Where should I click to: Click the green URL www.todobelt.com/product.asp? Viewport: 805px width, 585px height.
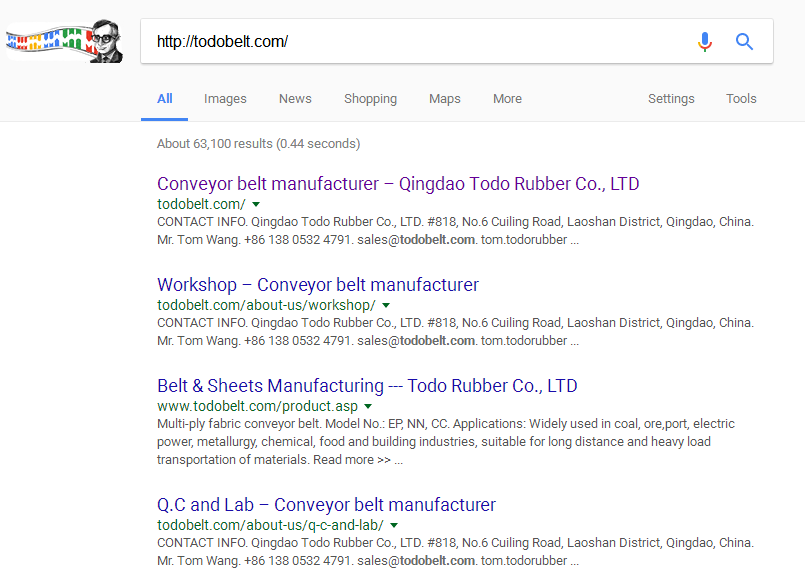click(257, 406)
